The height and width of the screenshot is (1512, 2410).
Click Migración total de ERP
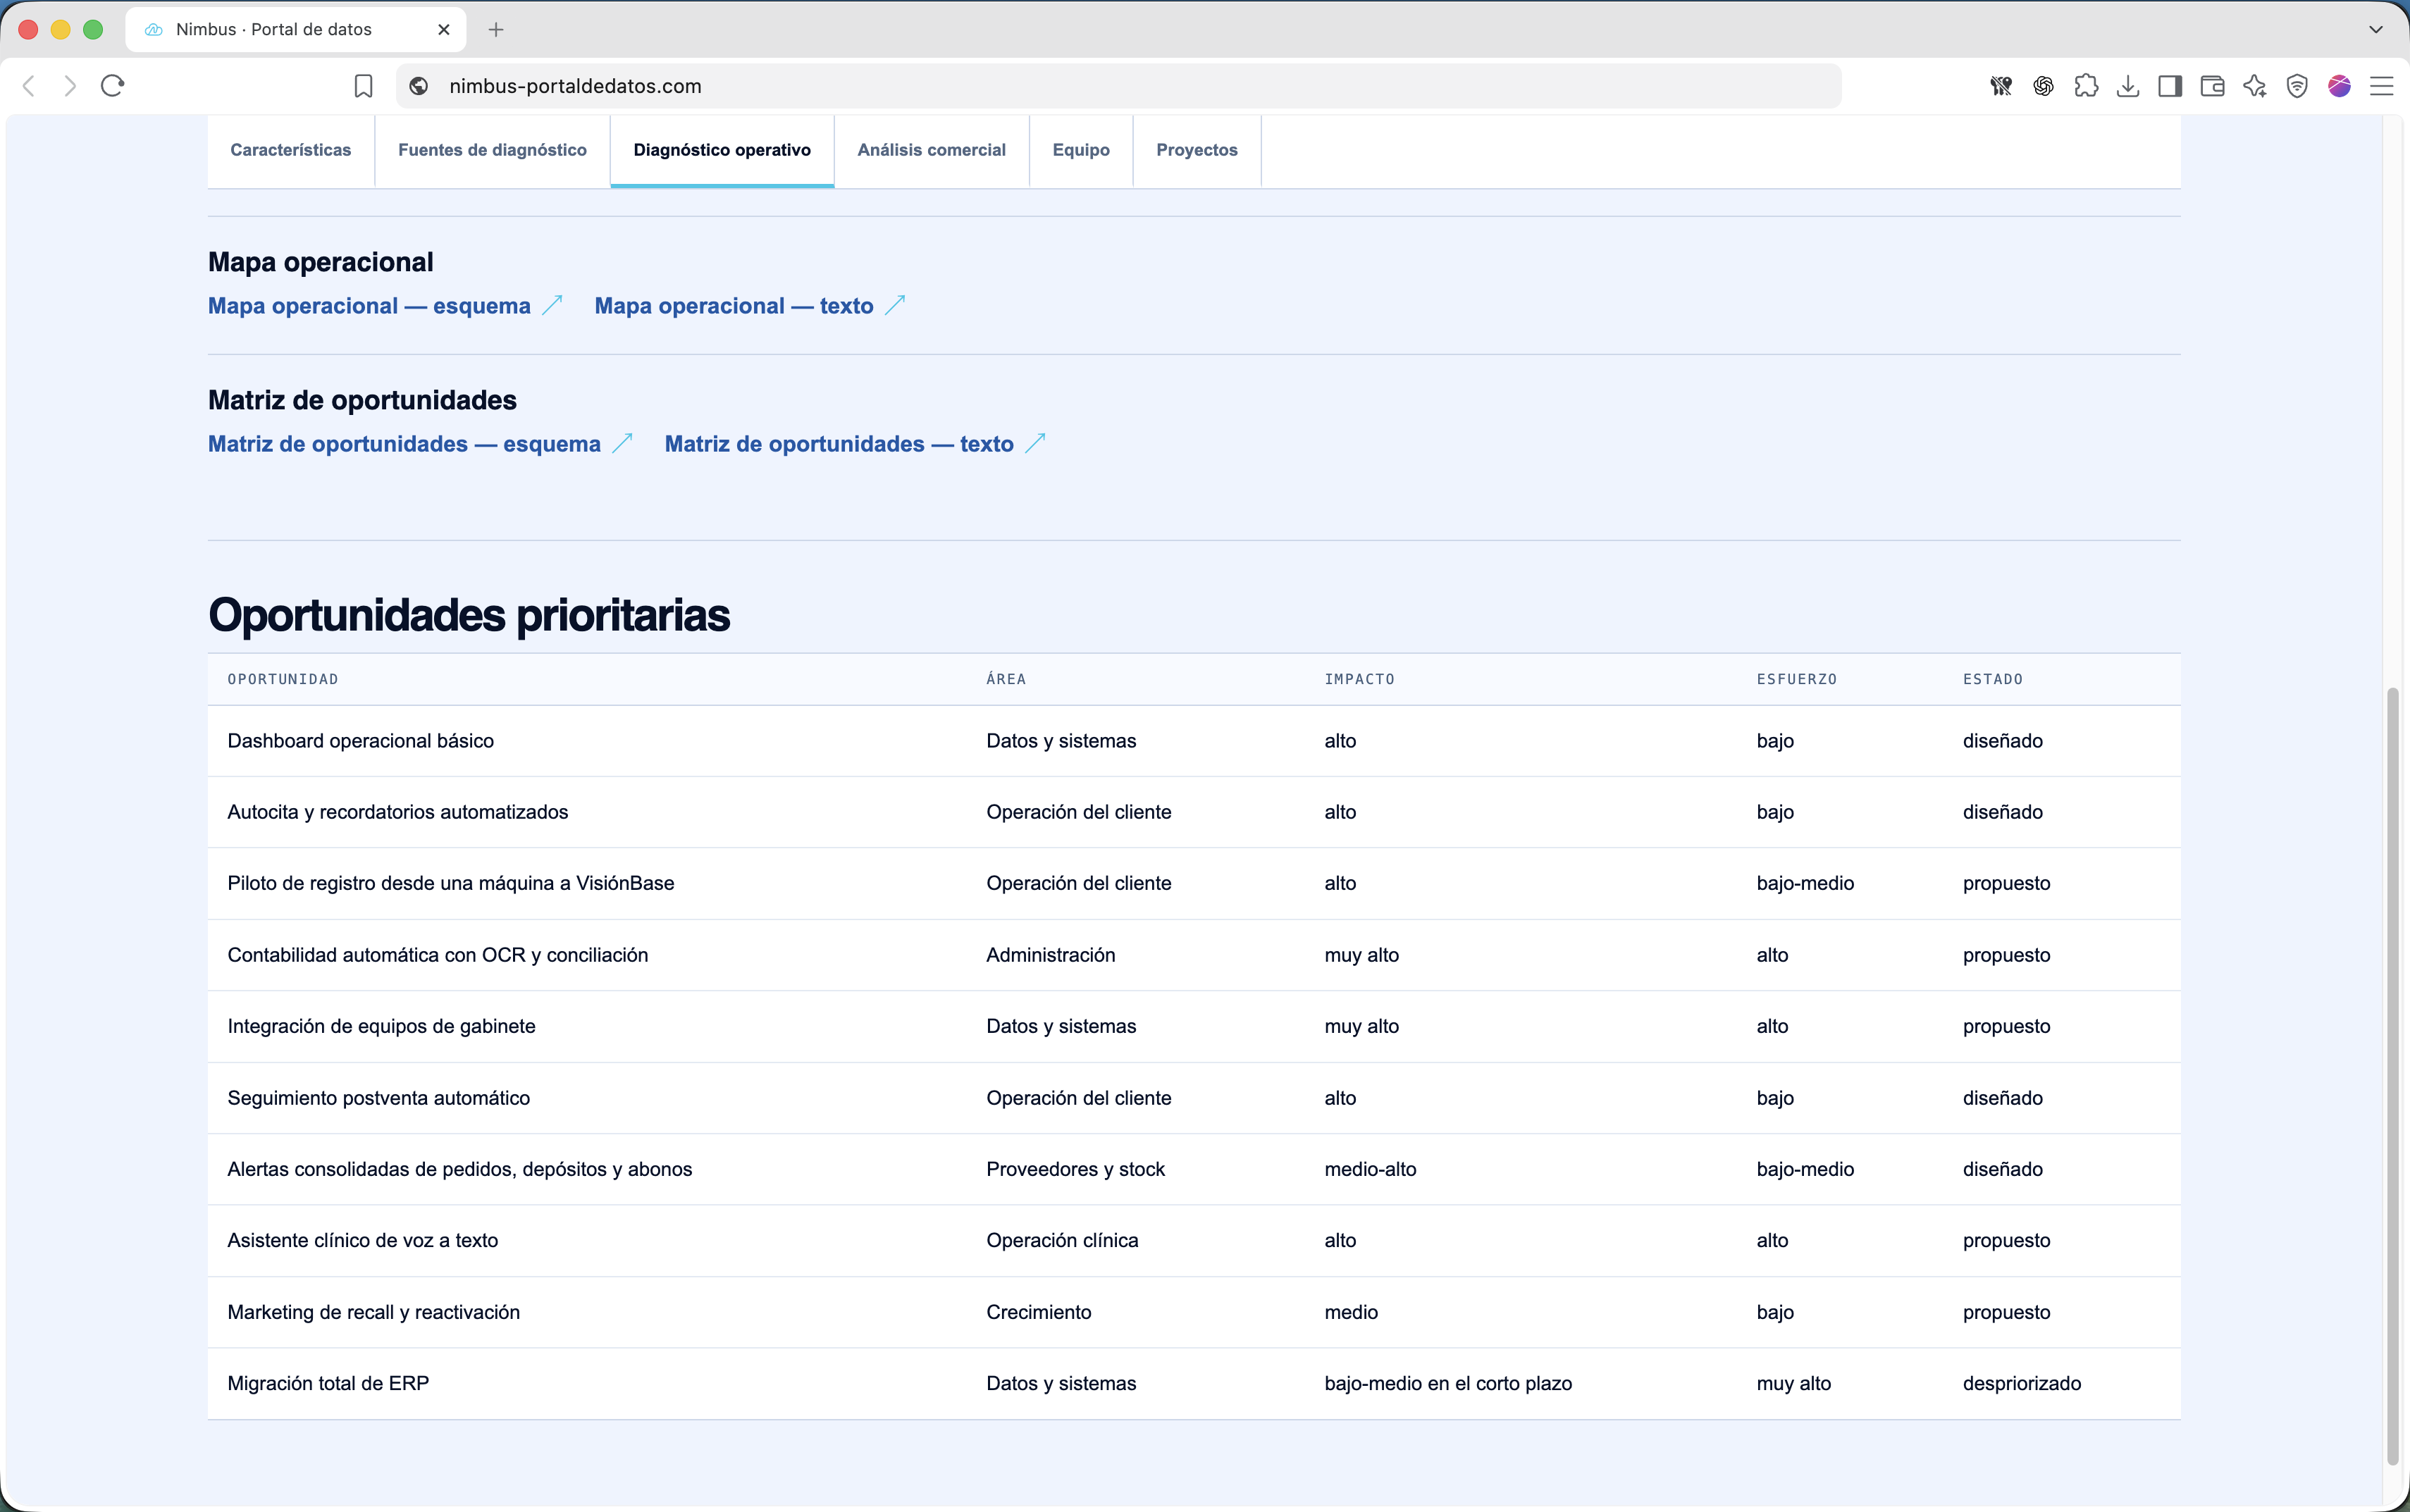click(328, 1383)
